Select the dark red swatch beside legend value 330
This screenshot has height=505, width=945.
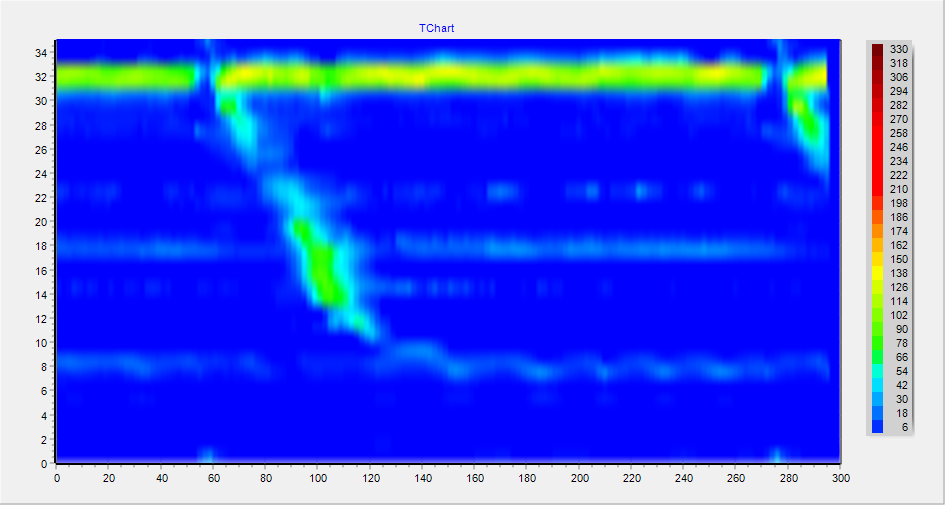coord(878,49)
